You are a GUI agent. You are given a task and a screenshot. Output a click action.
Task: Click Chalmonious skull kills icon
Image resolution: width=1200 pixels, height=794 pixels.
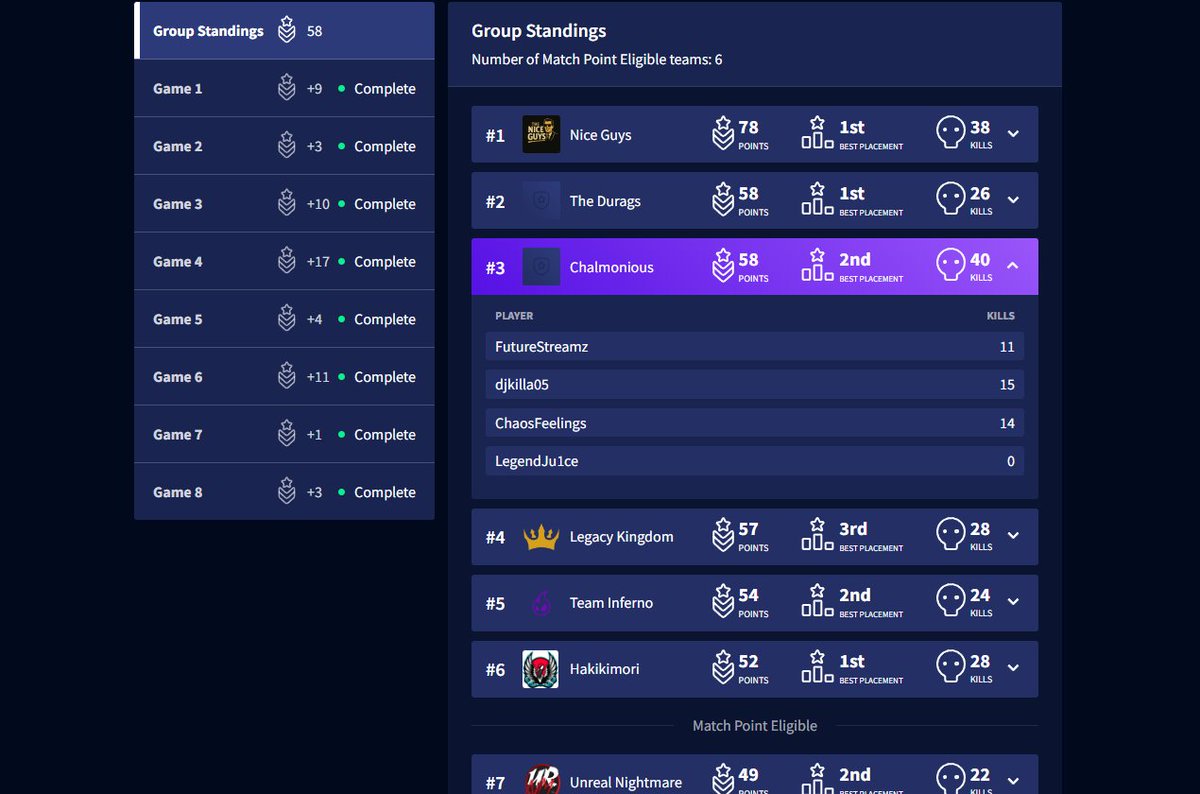click(950, 265)
